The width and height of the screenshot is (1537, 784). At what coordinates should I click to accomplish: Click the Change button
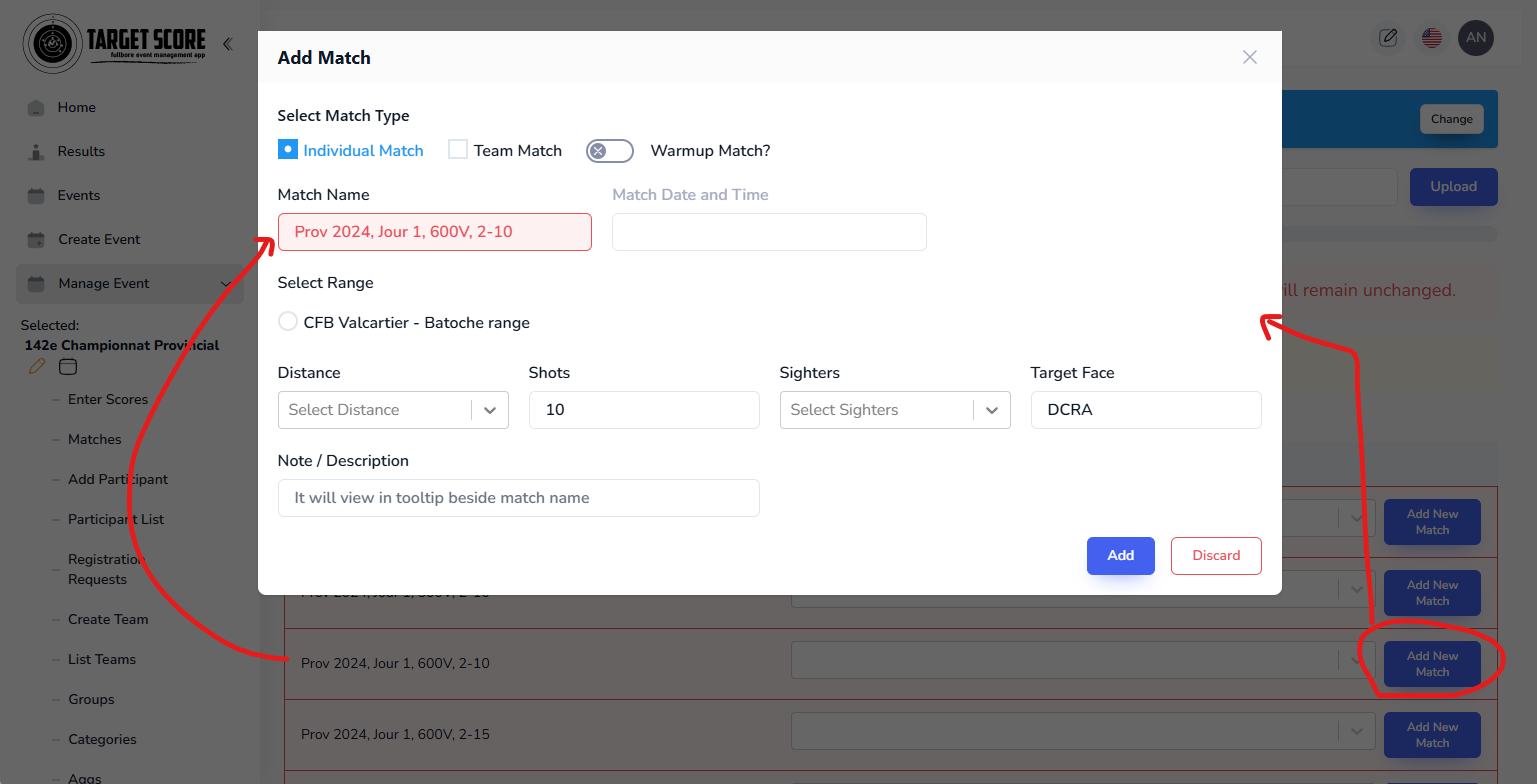click(x=1451, y=119)
